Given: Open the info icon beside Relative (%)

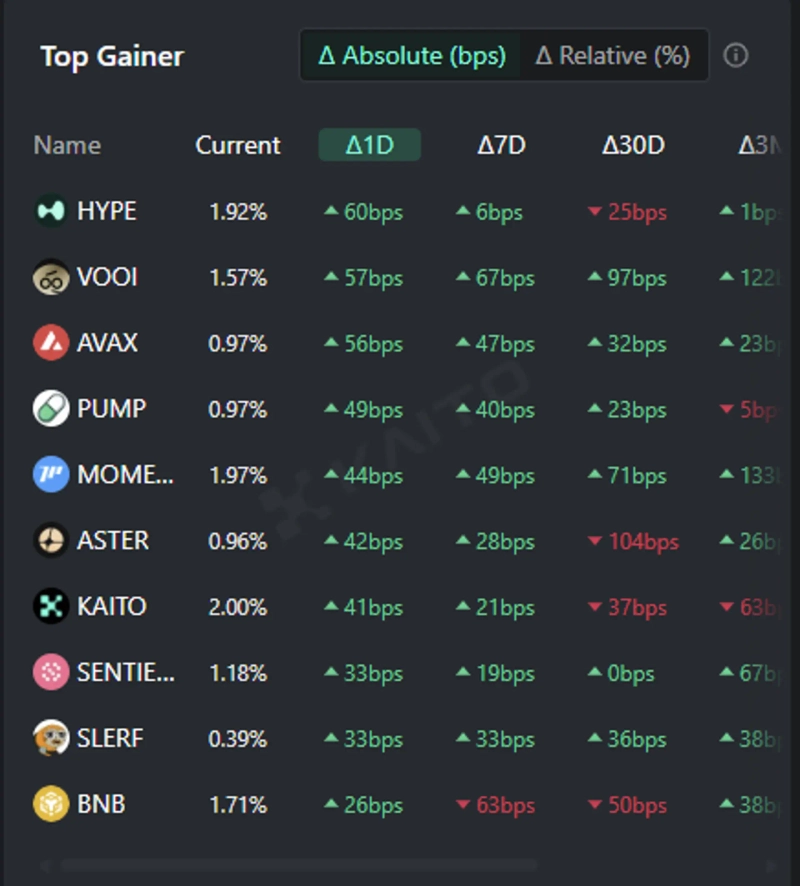Looking at the screenshot, I should [x=736, y=56].
